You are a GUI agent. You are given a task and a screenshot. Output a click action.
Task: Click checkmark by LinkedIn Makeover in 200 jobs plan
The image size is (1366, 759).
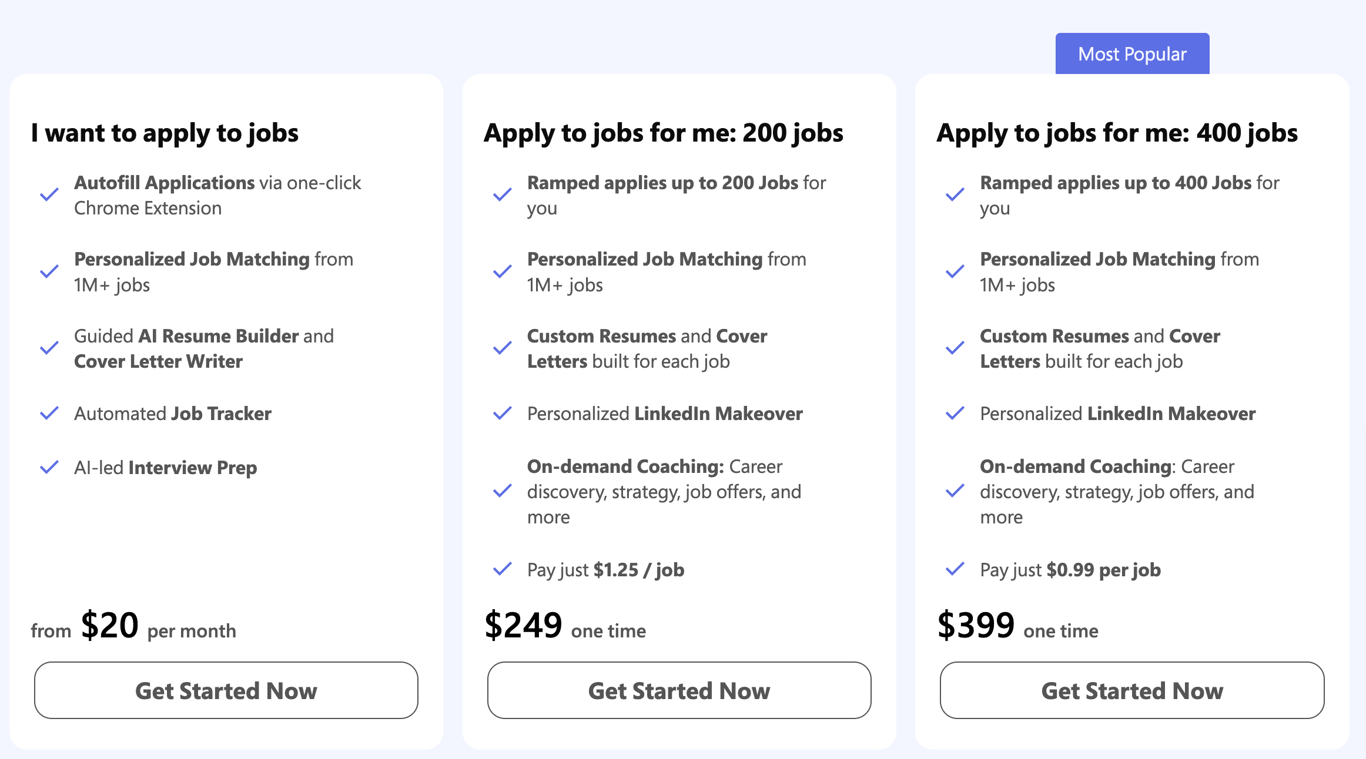click(x=502, y=413)
